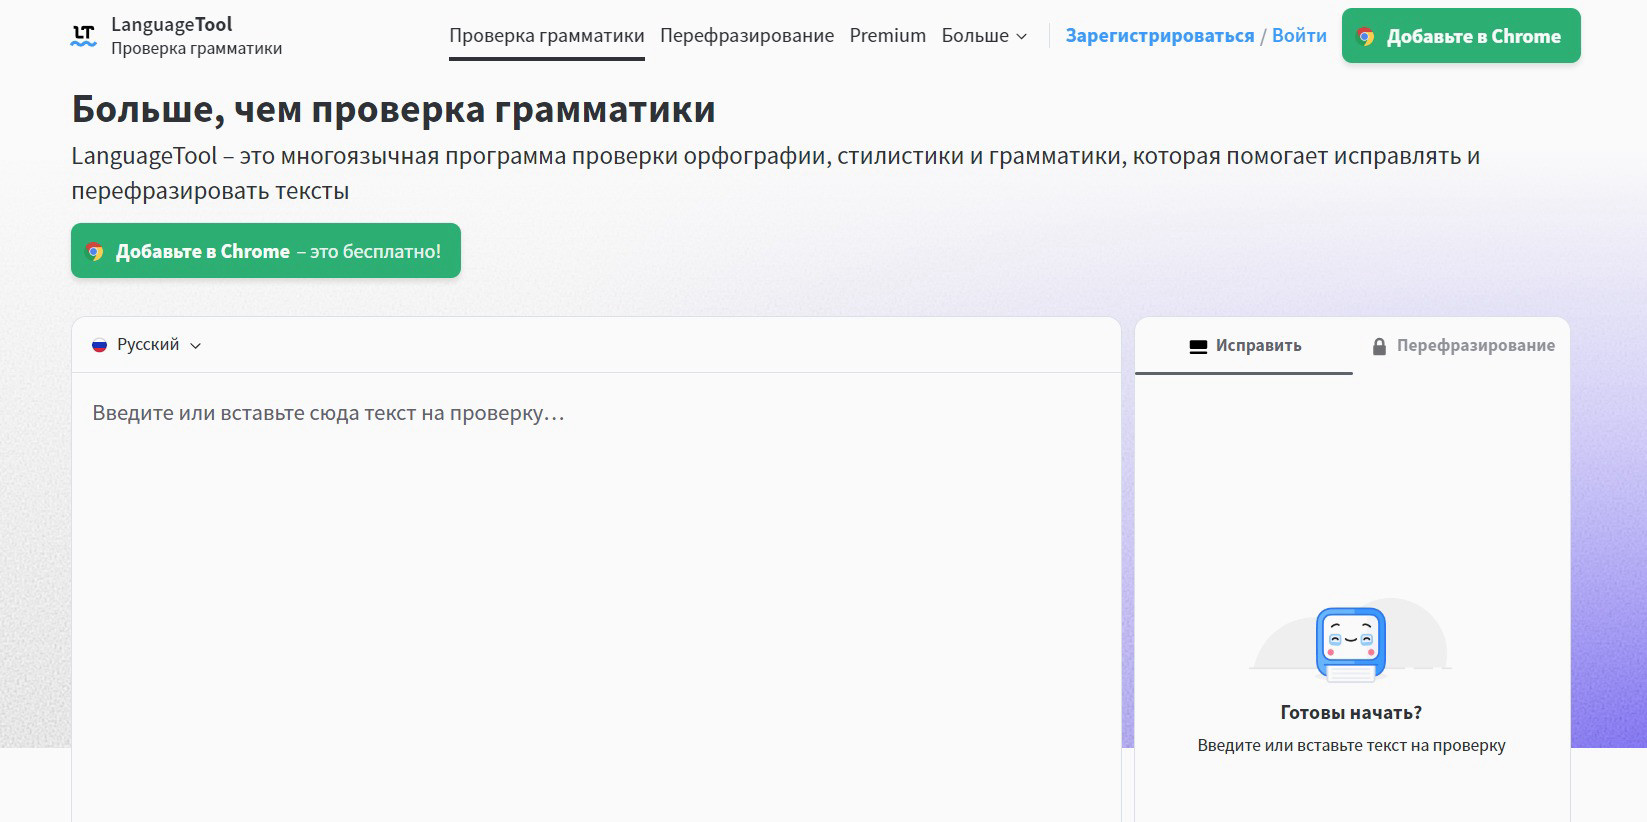The image size is (1647, 822).
Task: Go to Перефразирование in top navigation
Action: pos(747,36)
